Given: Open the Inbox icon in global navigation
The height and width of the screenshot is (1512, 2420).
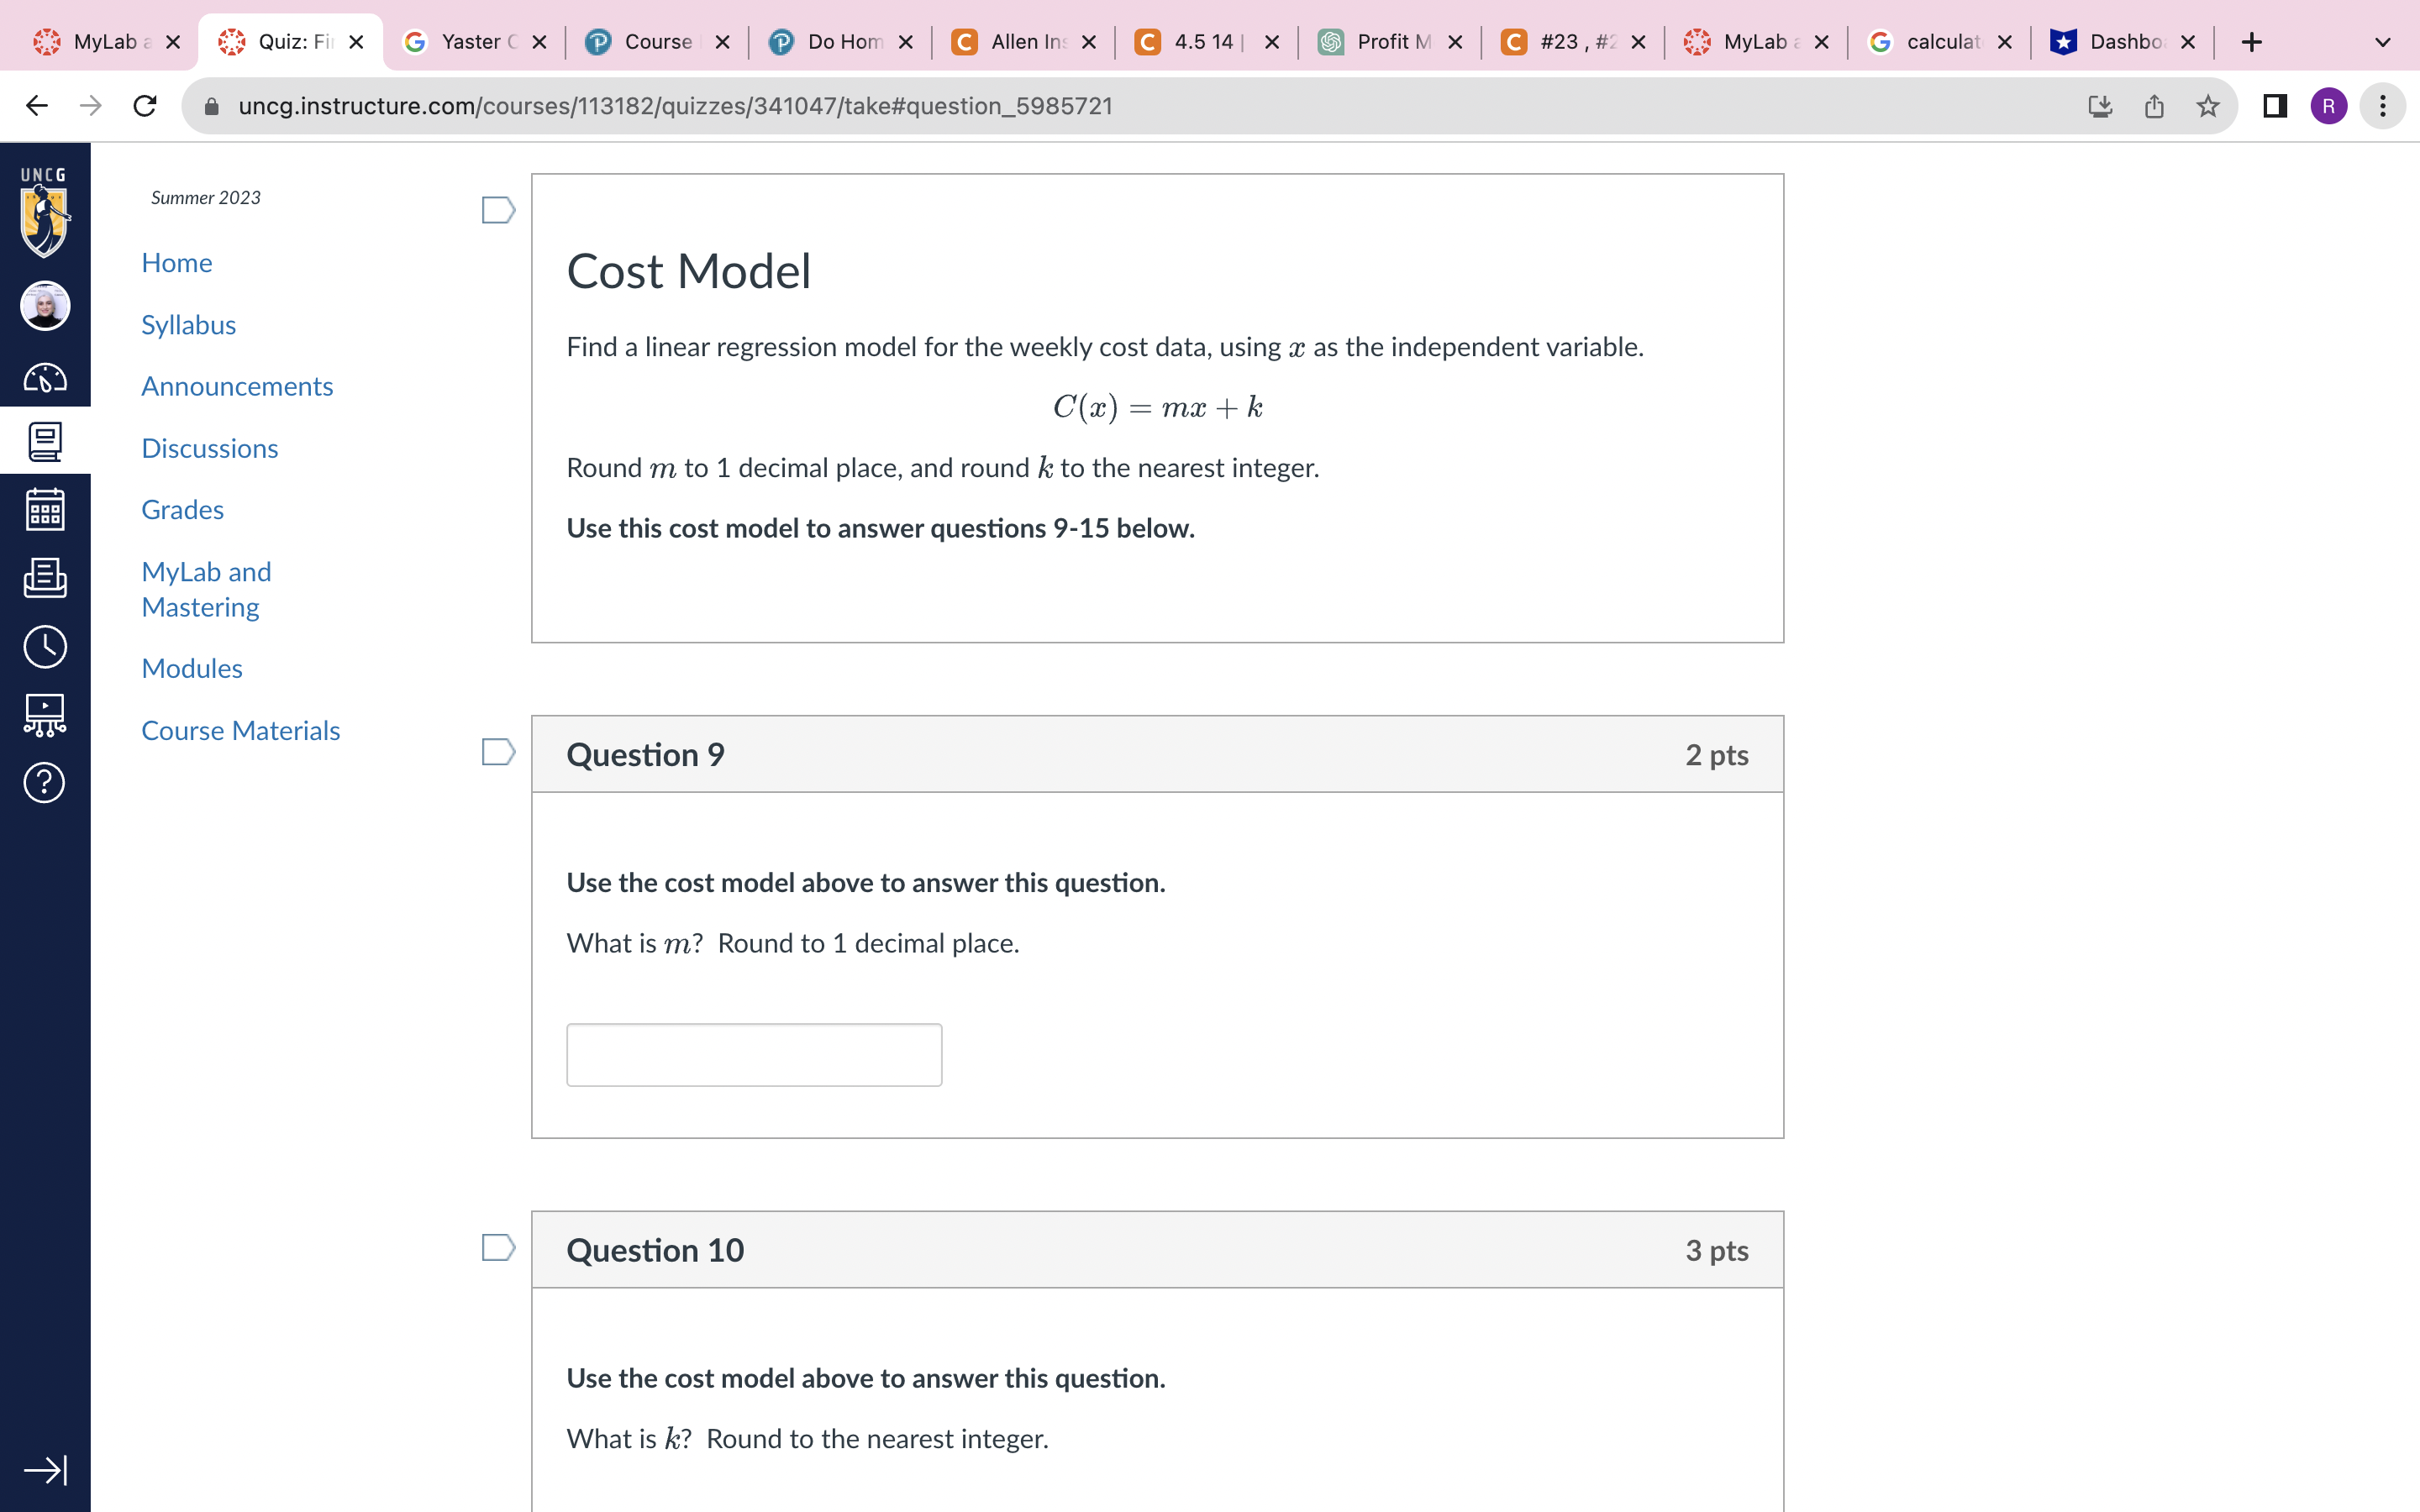Looking at the screenshot, I should [x=45, y=578].
